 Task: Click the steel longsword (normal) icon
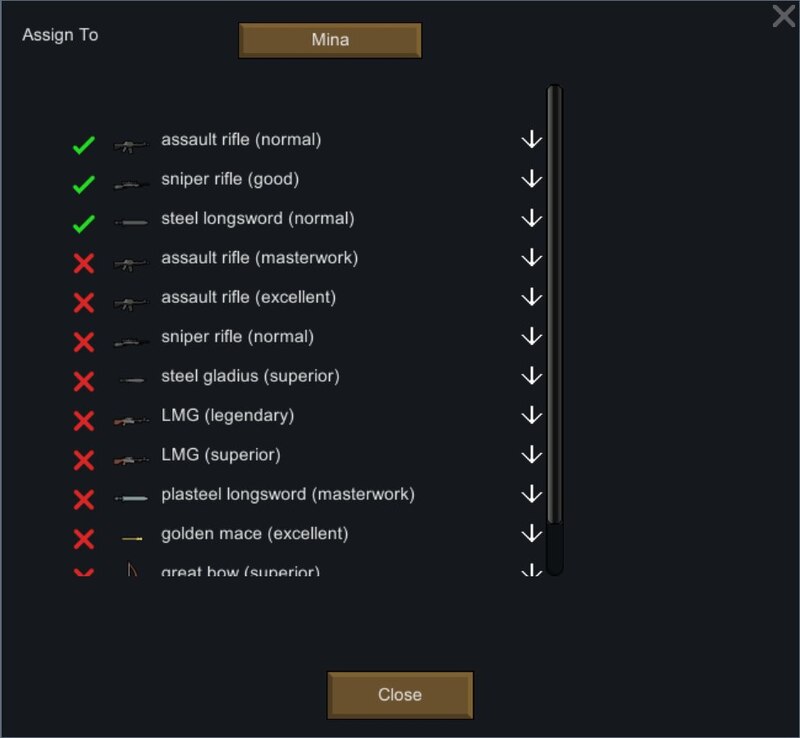pos(131,222)
